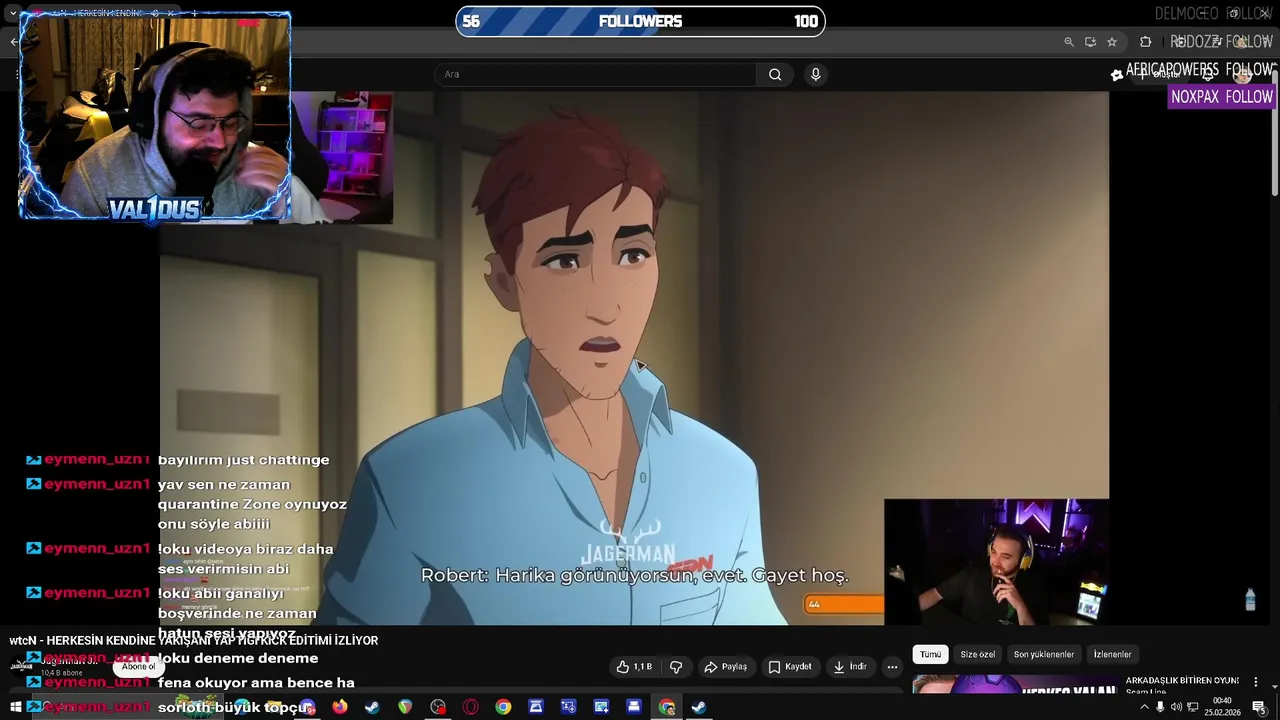
Task: Like the video with thumbs up 1,1 B
Action: pyautogui.click(x=634, y=667)
